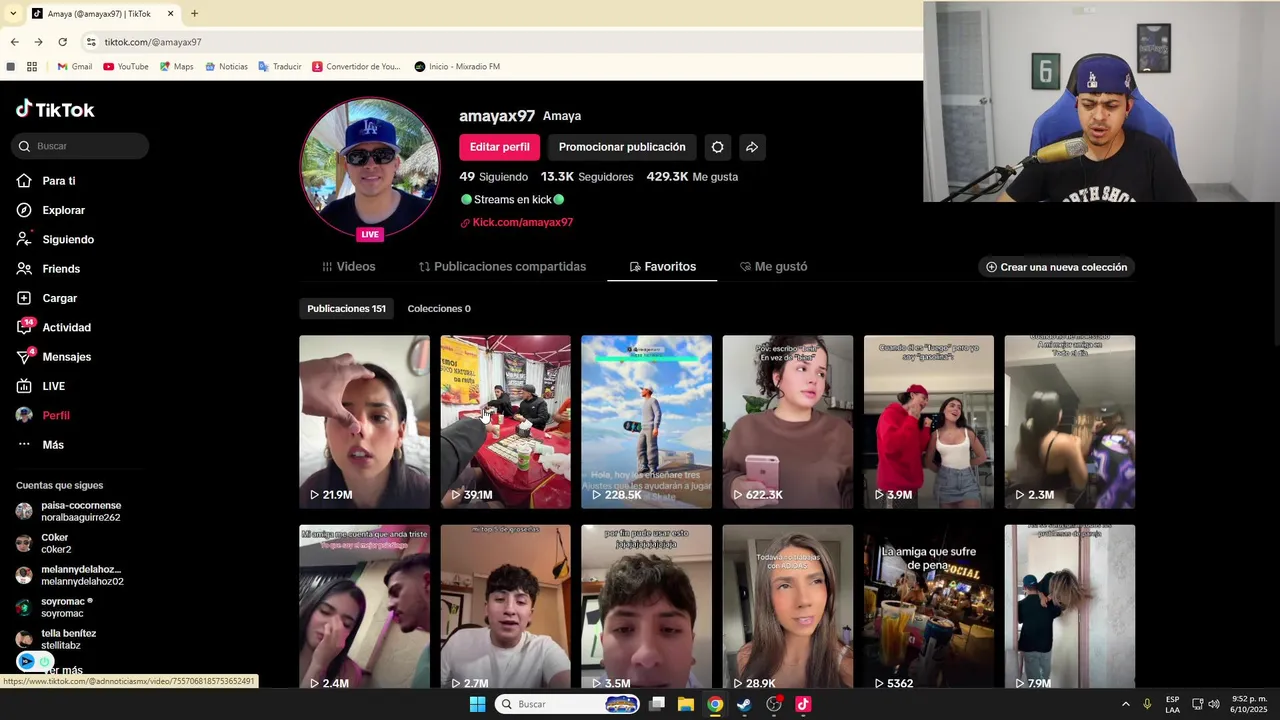Open the LIVE section in sidebar
This screenshot has height=720, width=1280.
[x=40, y=386]
